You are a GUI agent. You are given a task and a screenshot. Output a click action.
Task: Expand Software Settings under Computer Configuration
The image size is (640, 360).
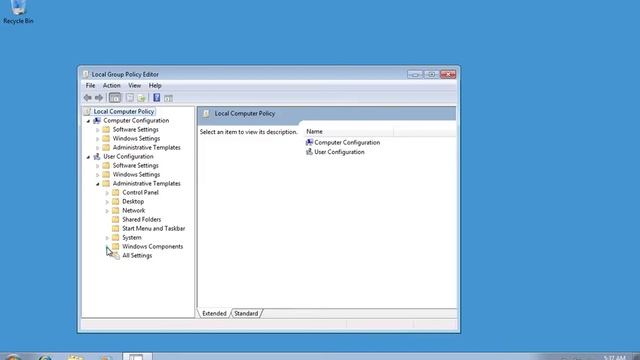[x=98, y=130]
